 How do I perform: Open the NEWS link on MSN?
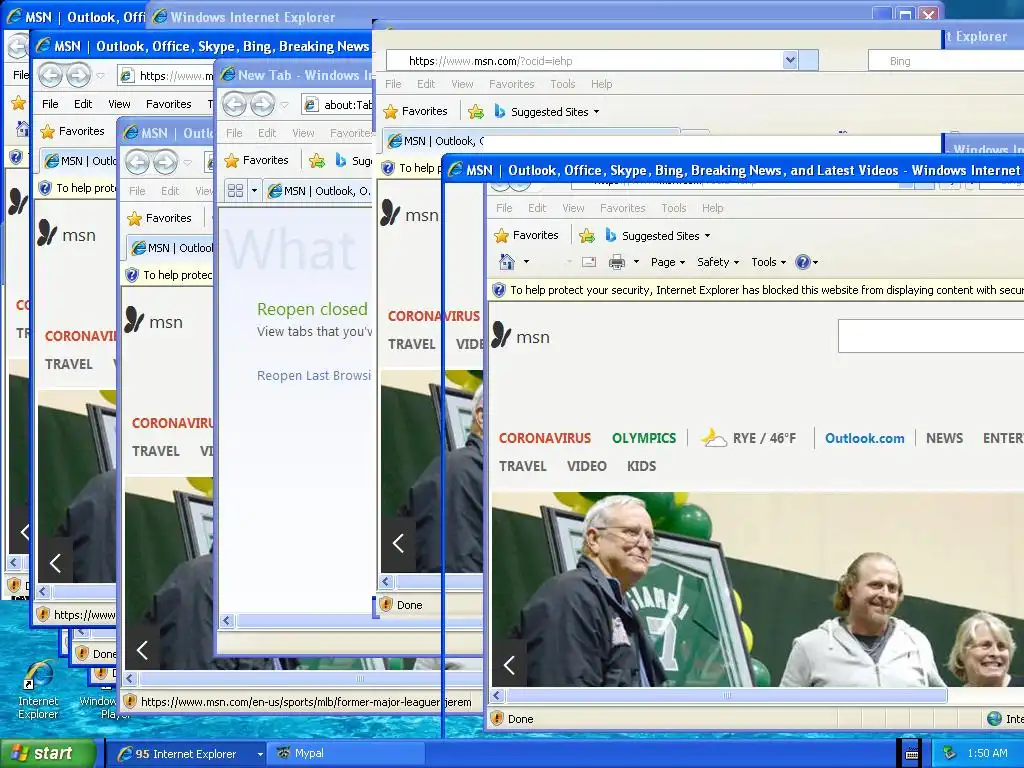944,438
